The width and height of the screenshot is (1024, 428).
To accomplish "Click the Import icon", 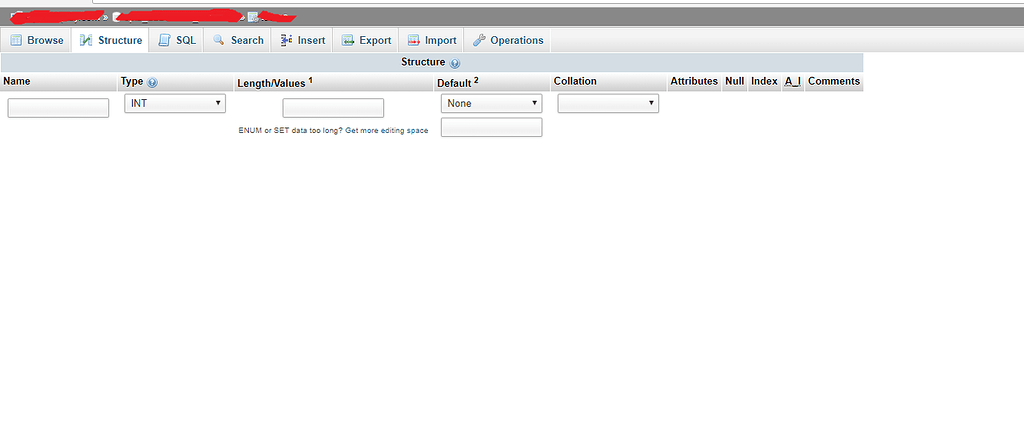I will [413, 40].
